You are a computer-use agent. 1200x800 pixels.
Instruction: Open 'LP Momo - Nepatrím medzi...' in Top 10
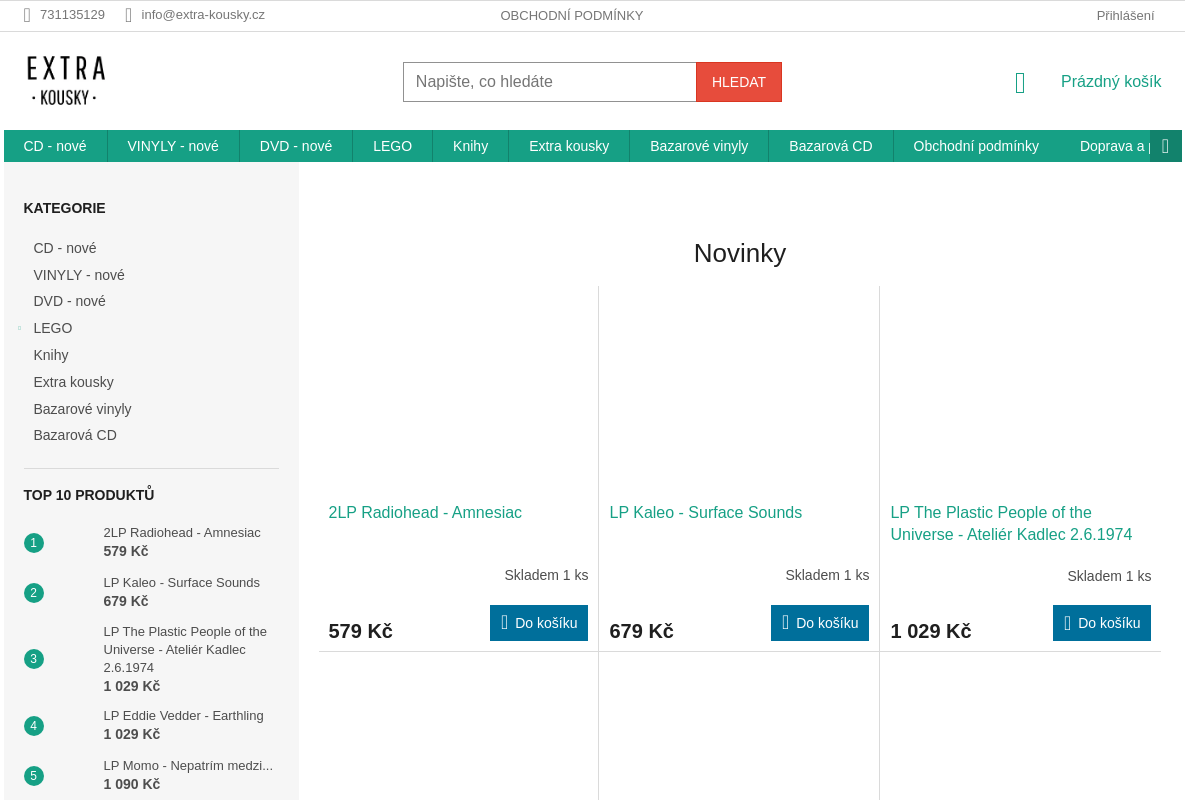188,766
